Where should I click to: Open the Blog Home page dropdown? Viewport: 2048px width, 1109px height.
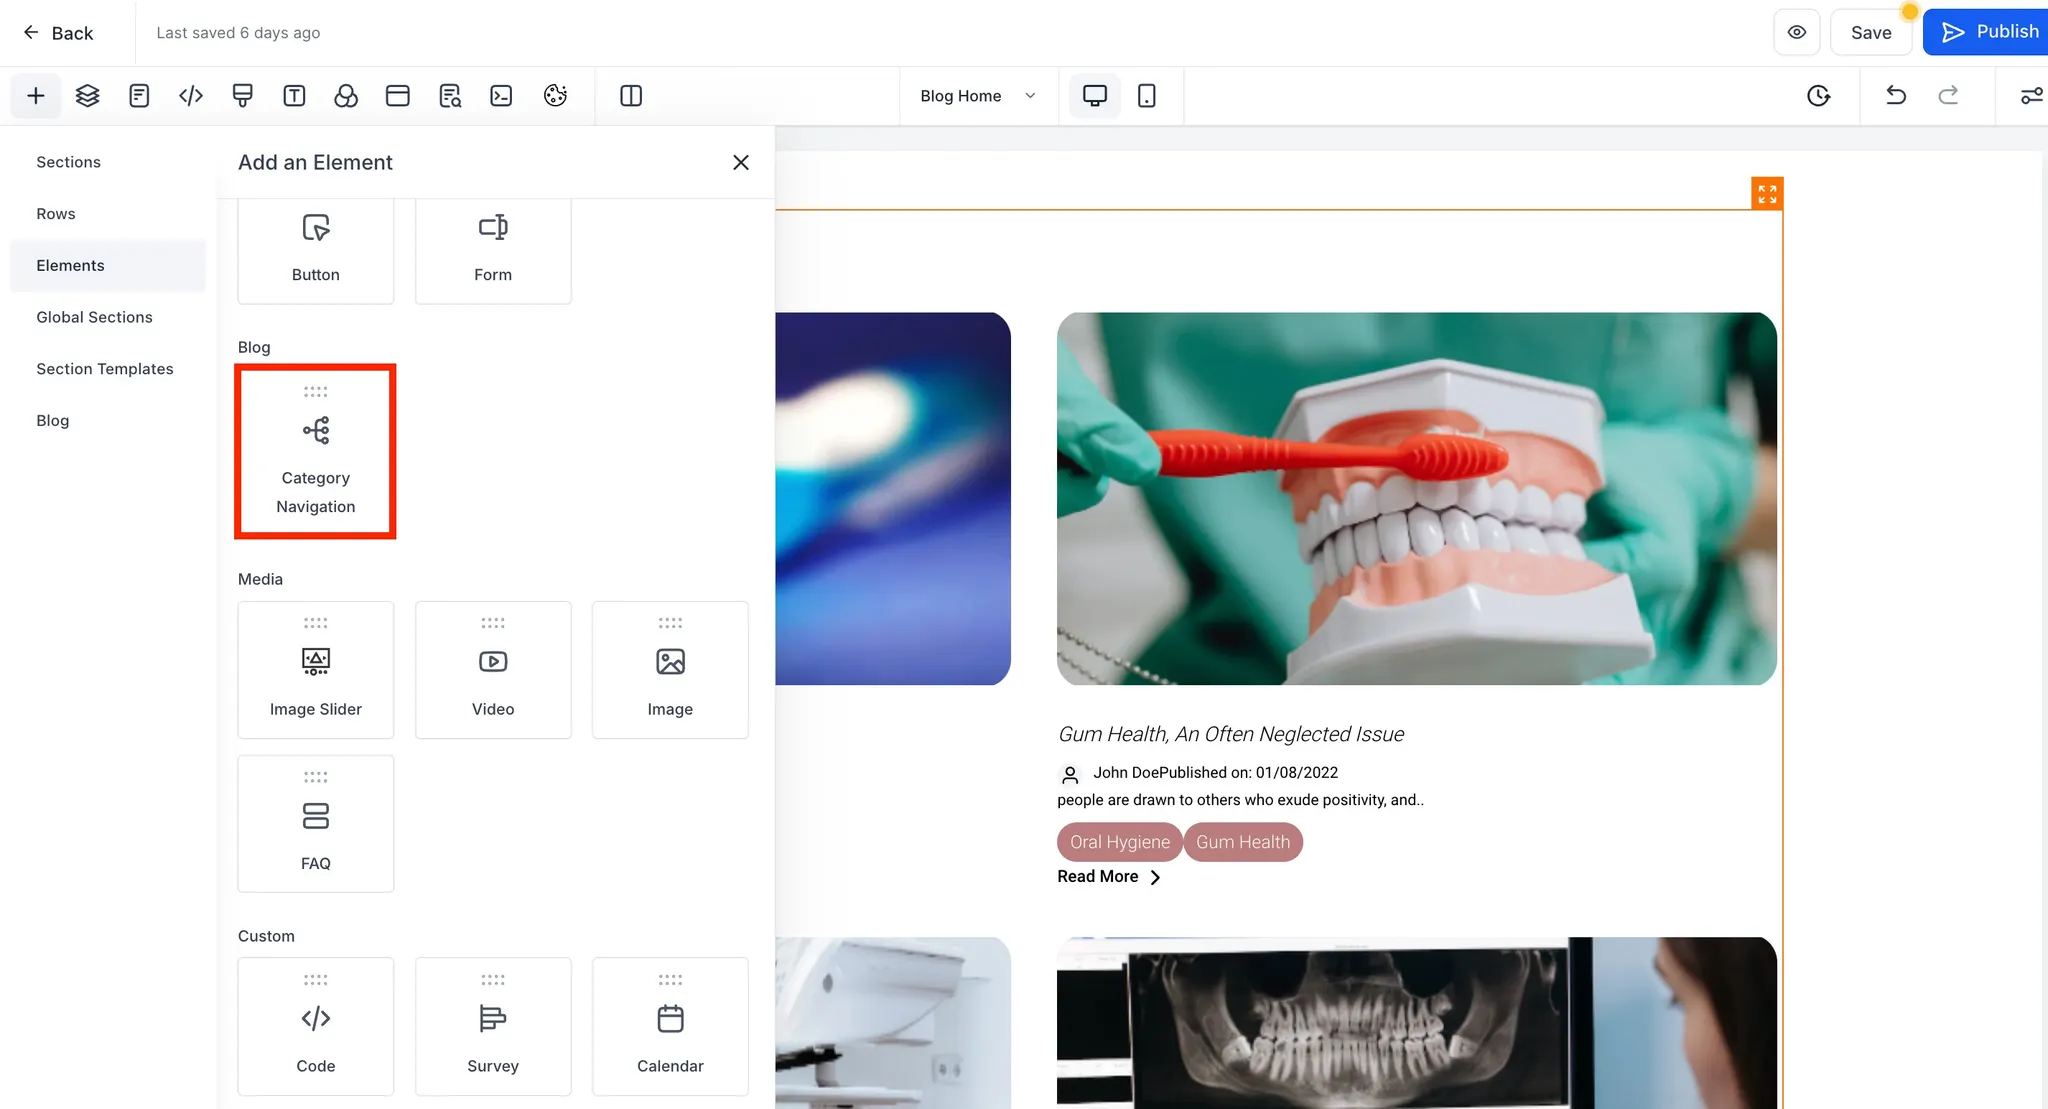[x=977, y=96]
